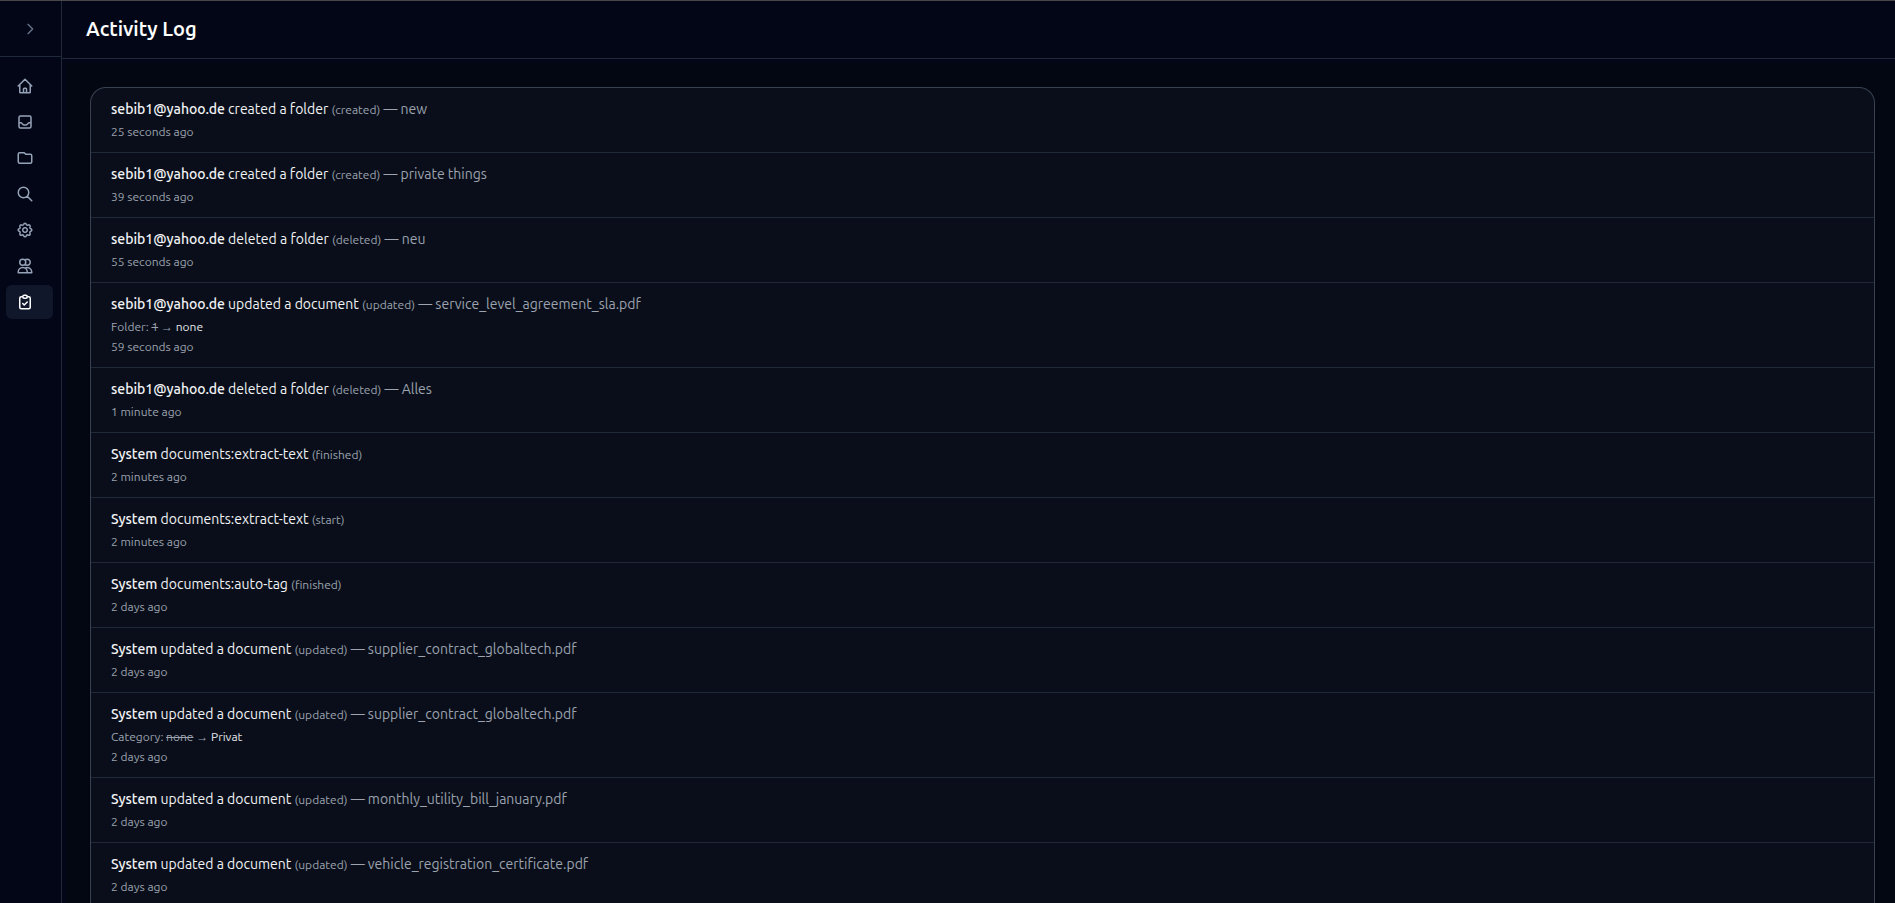Click 'documents:auto-tag (finished)' log row
Image resolution: width=1895 pixels, height=903 pixels.
pyautogui.click(x=982, y=595)
